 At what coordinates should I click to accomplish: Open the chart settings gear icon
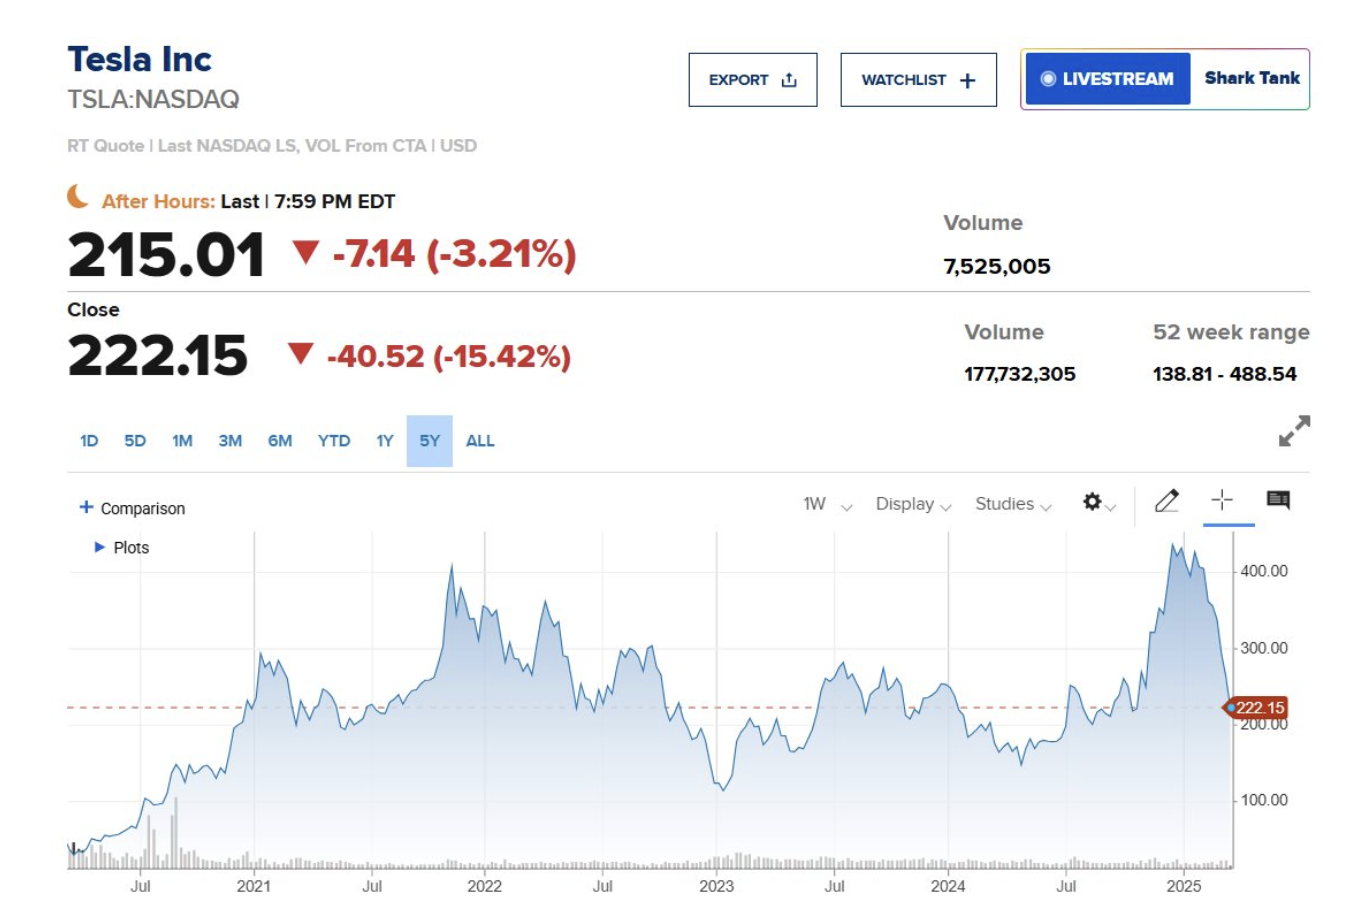coord(1093,502)
